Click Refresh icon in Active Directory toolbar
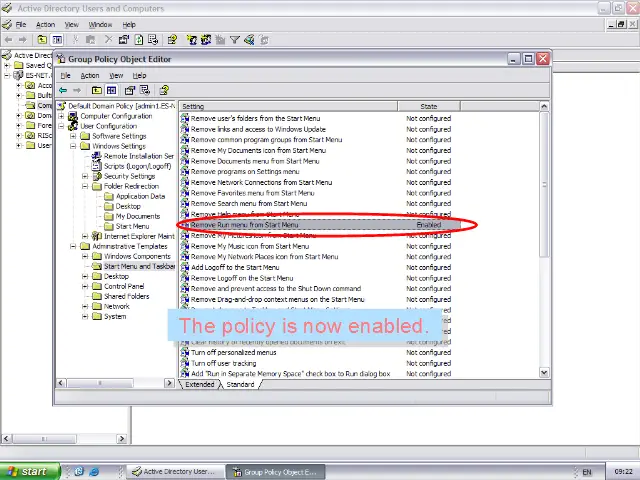The height and width of the screenshot is (480, 640). click(x=139, y=40)
